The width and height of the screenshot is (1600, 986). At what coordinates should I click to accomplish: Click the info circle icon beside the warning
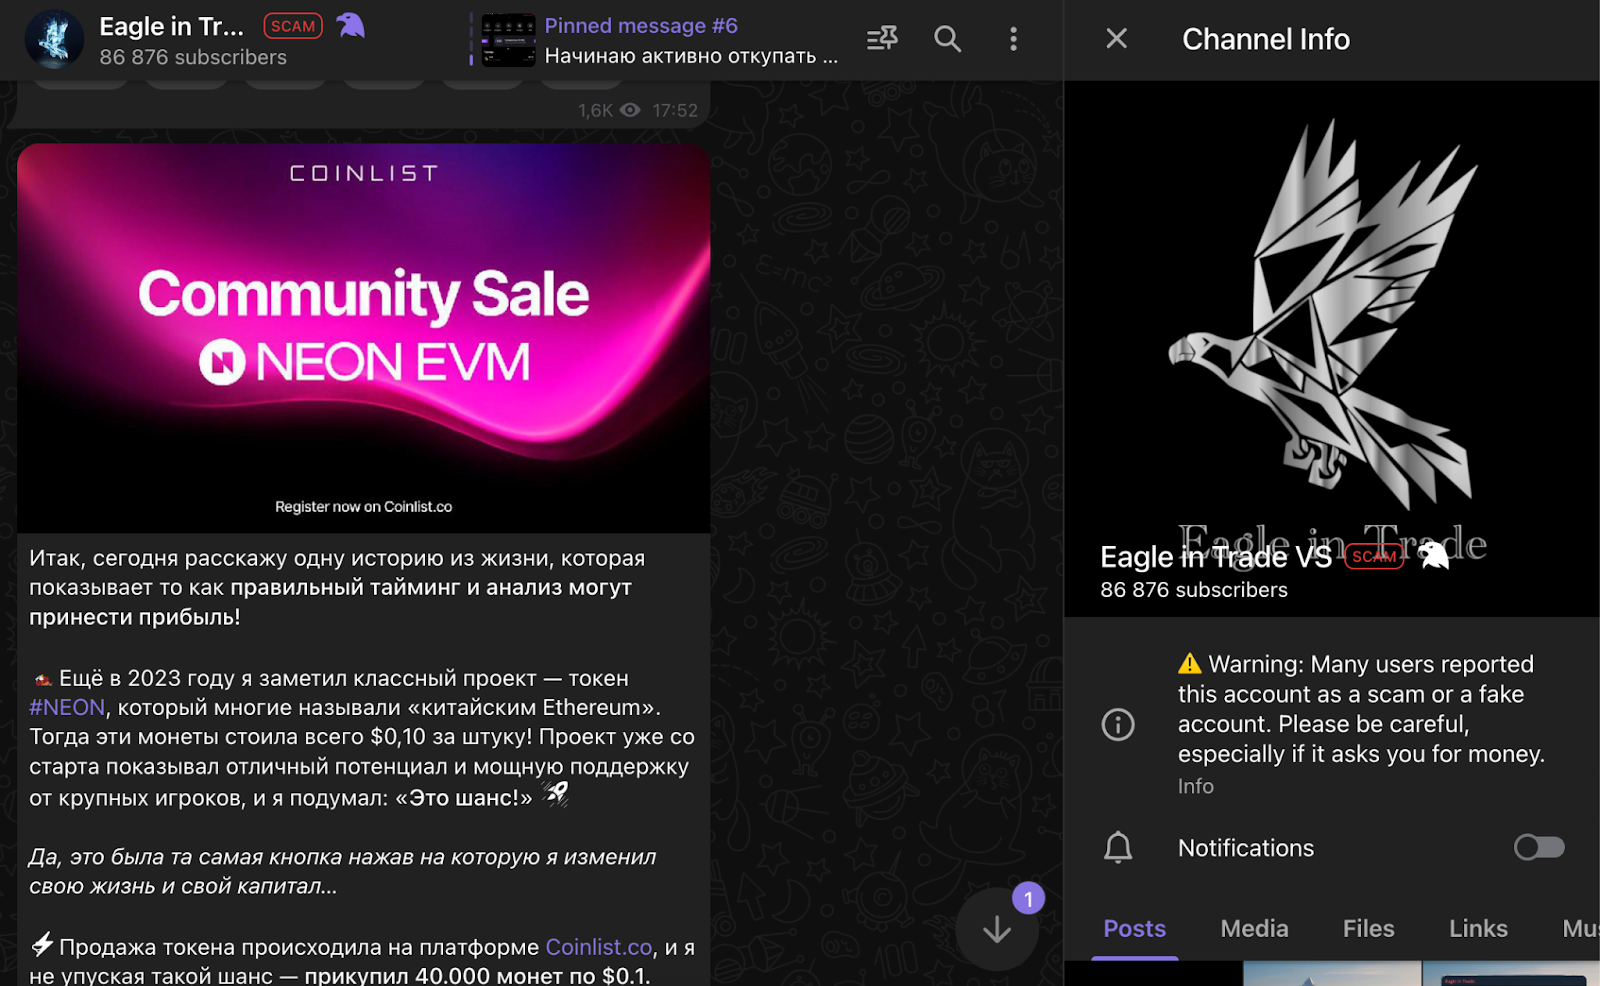pyautogui.click(x=1118, y=724)
